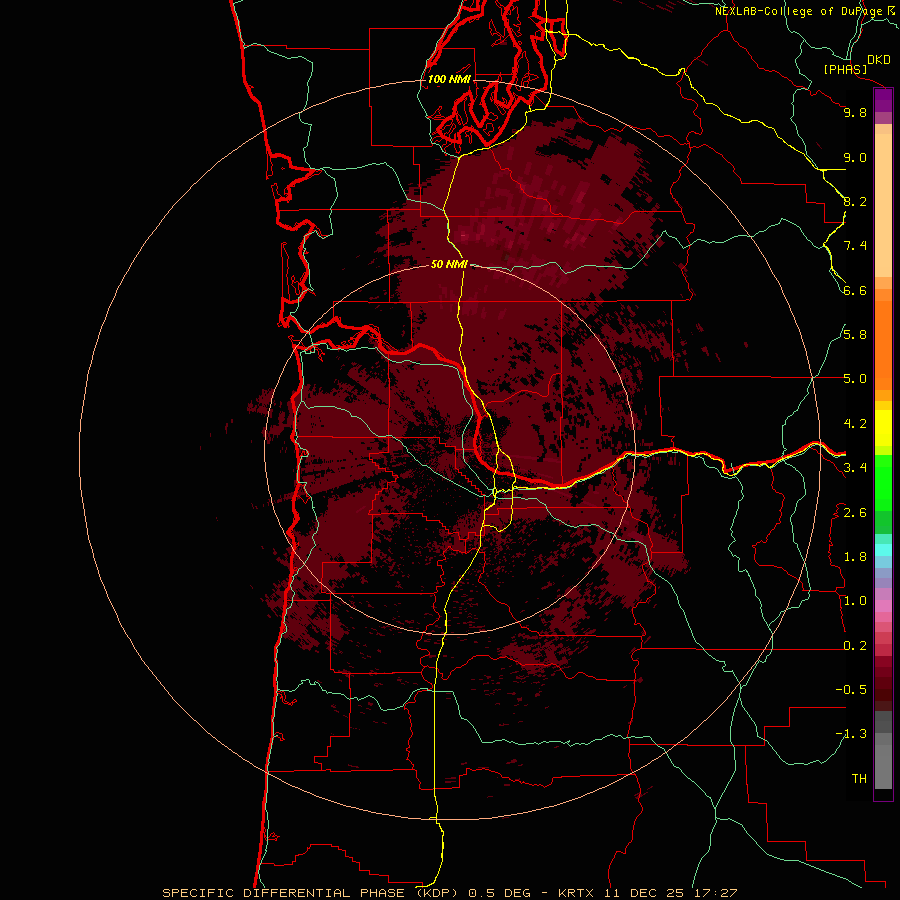Select the pink segment of the color bar
The height and width of the screenshot is (900, 900).
(x=883, y=606)
